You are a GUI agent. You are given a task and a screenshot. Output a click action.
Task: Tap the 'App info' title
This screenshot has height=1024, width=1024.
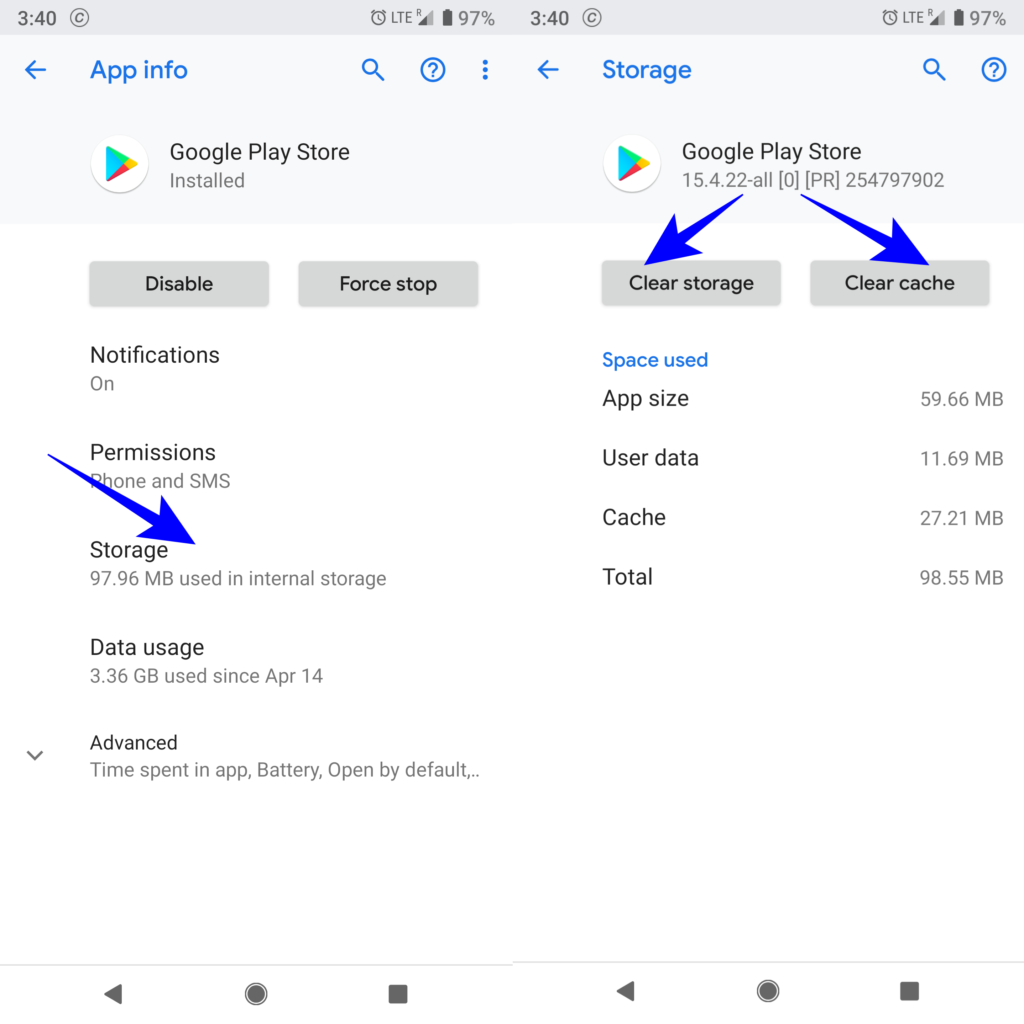click(138, 70)
